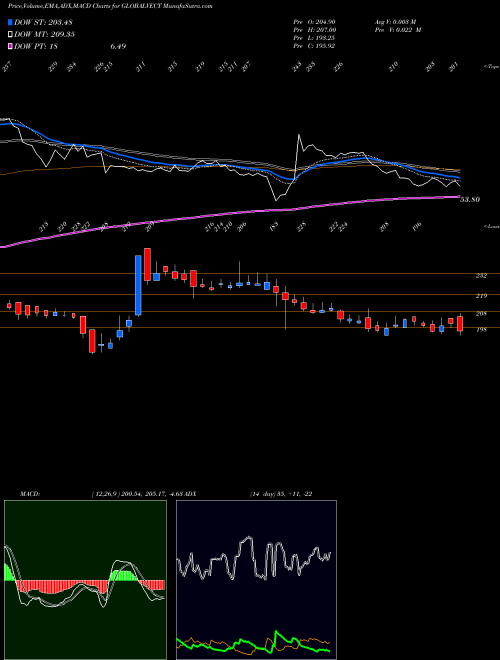Click the 'Pre L: 193.25' low value
The height and width of the screenshot is (660, 500).
click(314, 38)
